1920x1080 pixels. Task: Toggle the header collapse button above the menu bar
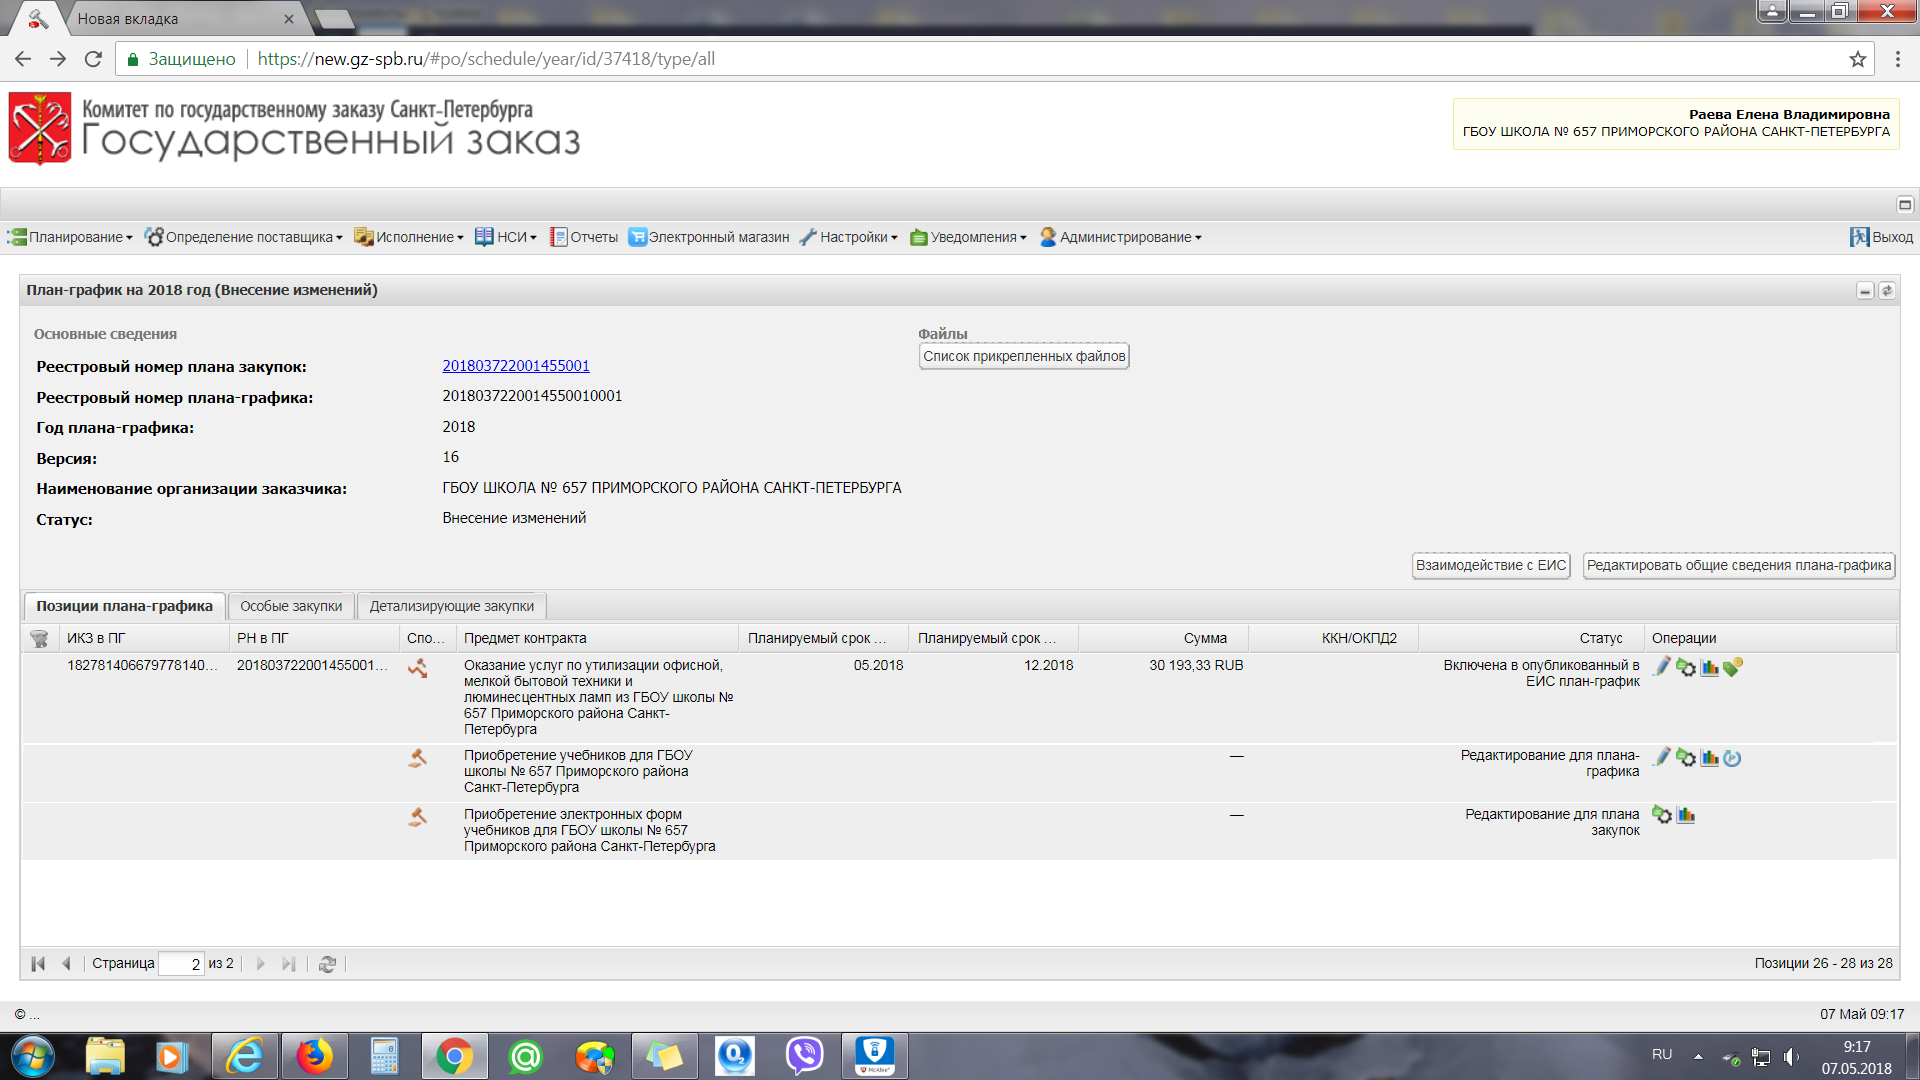[x=1905, y=204]
